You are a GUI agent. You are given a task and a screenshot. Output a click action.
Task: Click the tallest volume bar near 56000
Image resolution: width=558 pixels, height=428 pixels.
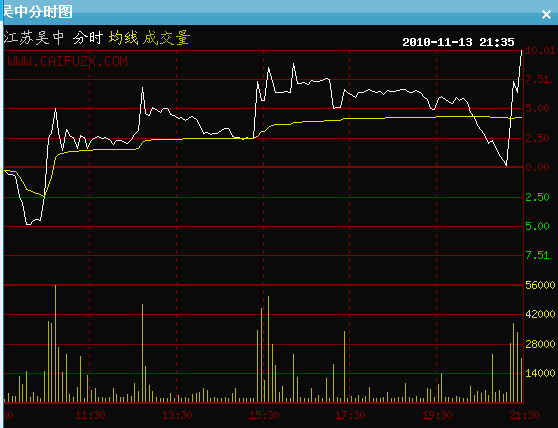pos(56,343)
